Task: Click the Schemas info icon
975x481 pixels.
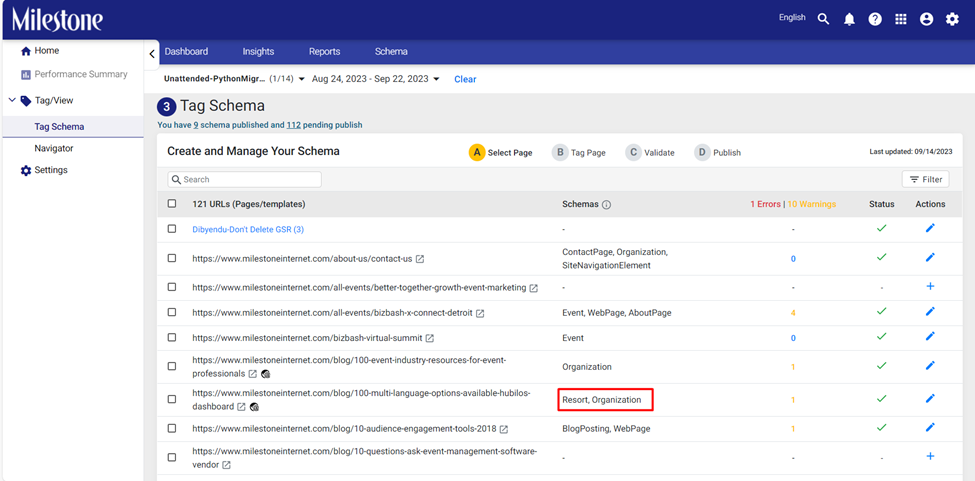Action: click(x=606, y=204)
